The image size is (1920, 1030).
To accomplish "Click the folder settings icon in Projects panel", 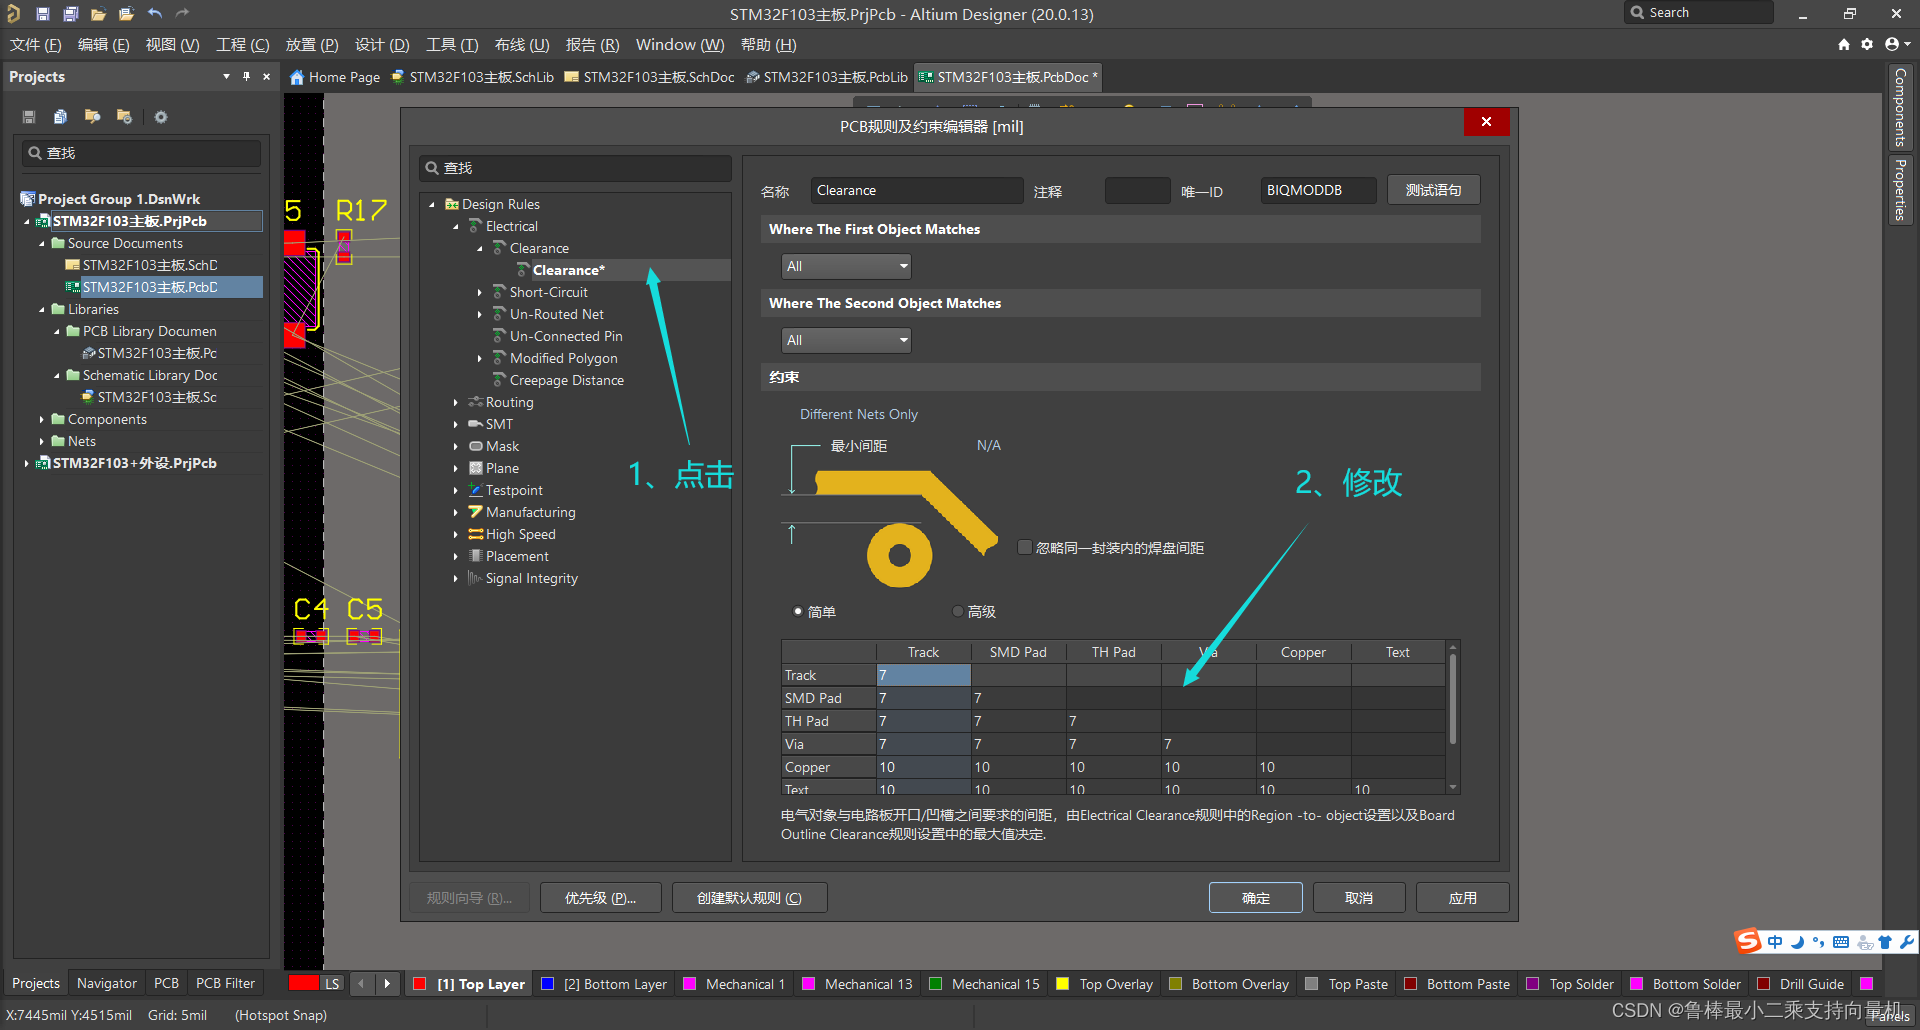I will tap(124, 117).
